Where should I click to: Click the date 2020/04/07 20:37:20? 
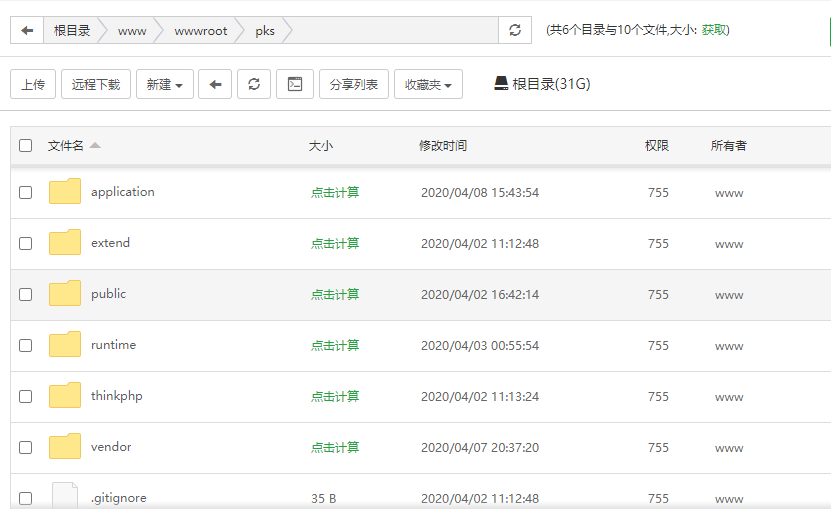click(480, 448)
